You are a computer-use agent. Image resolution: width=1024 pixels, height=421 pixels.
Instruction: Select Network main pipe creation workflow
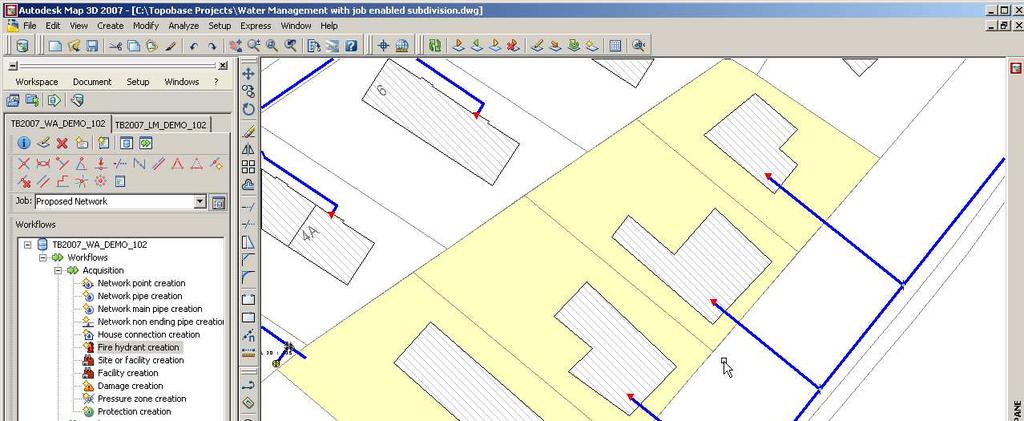150,309
